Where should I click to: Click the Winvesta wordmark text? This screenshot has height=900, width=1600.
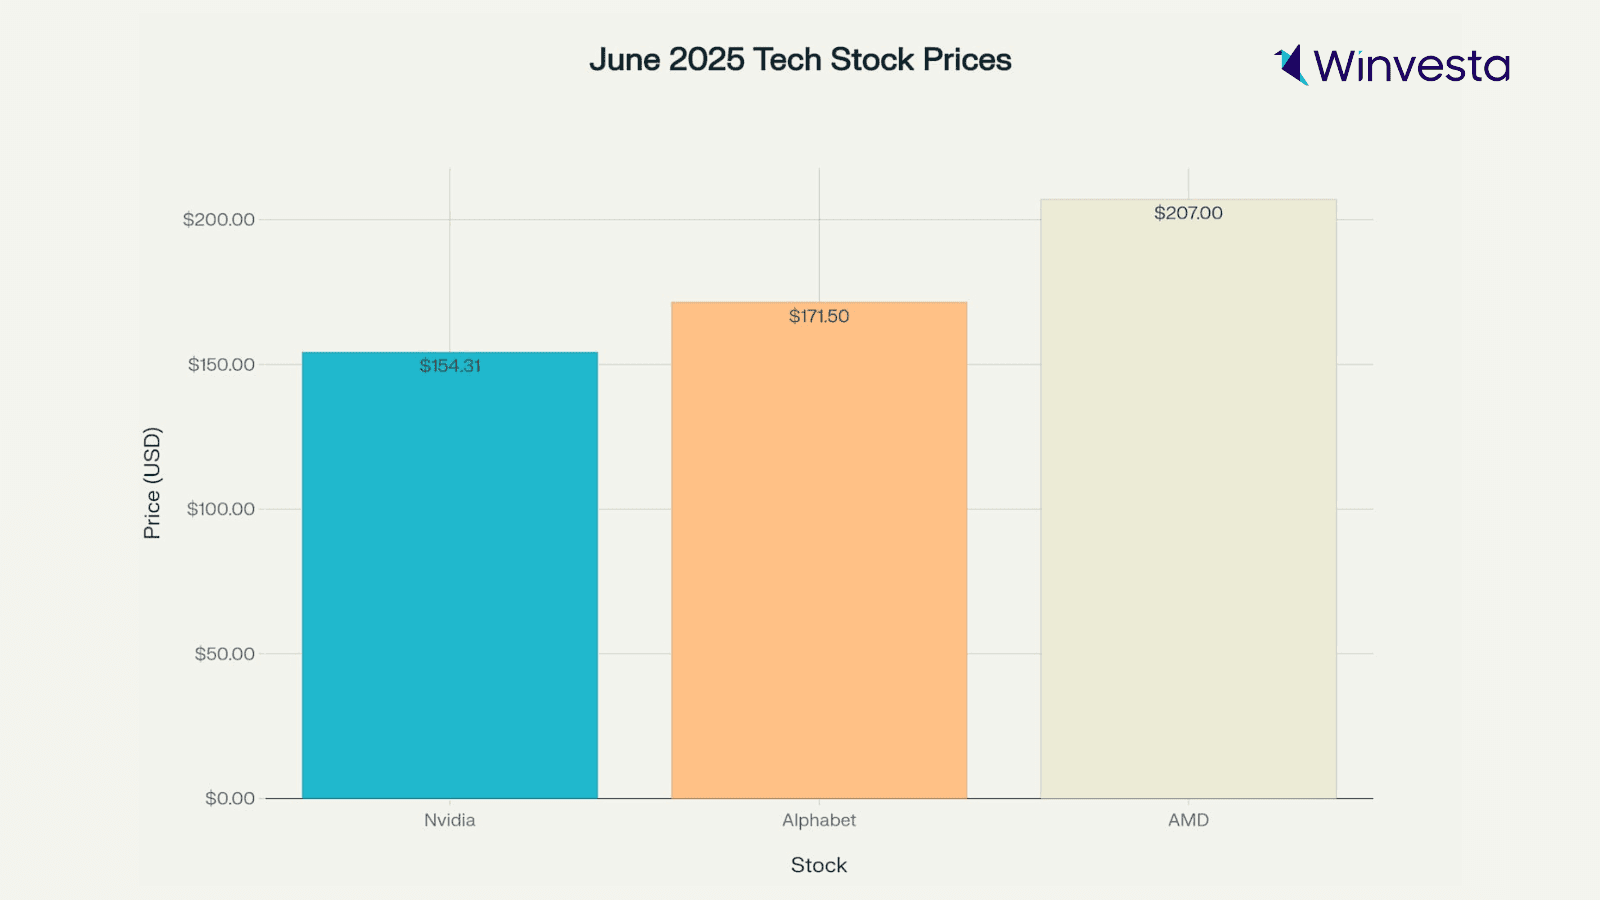pos(1411,66)
